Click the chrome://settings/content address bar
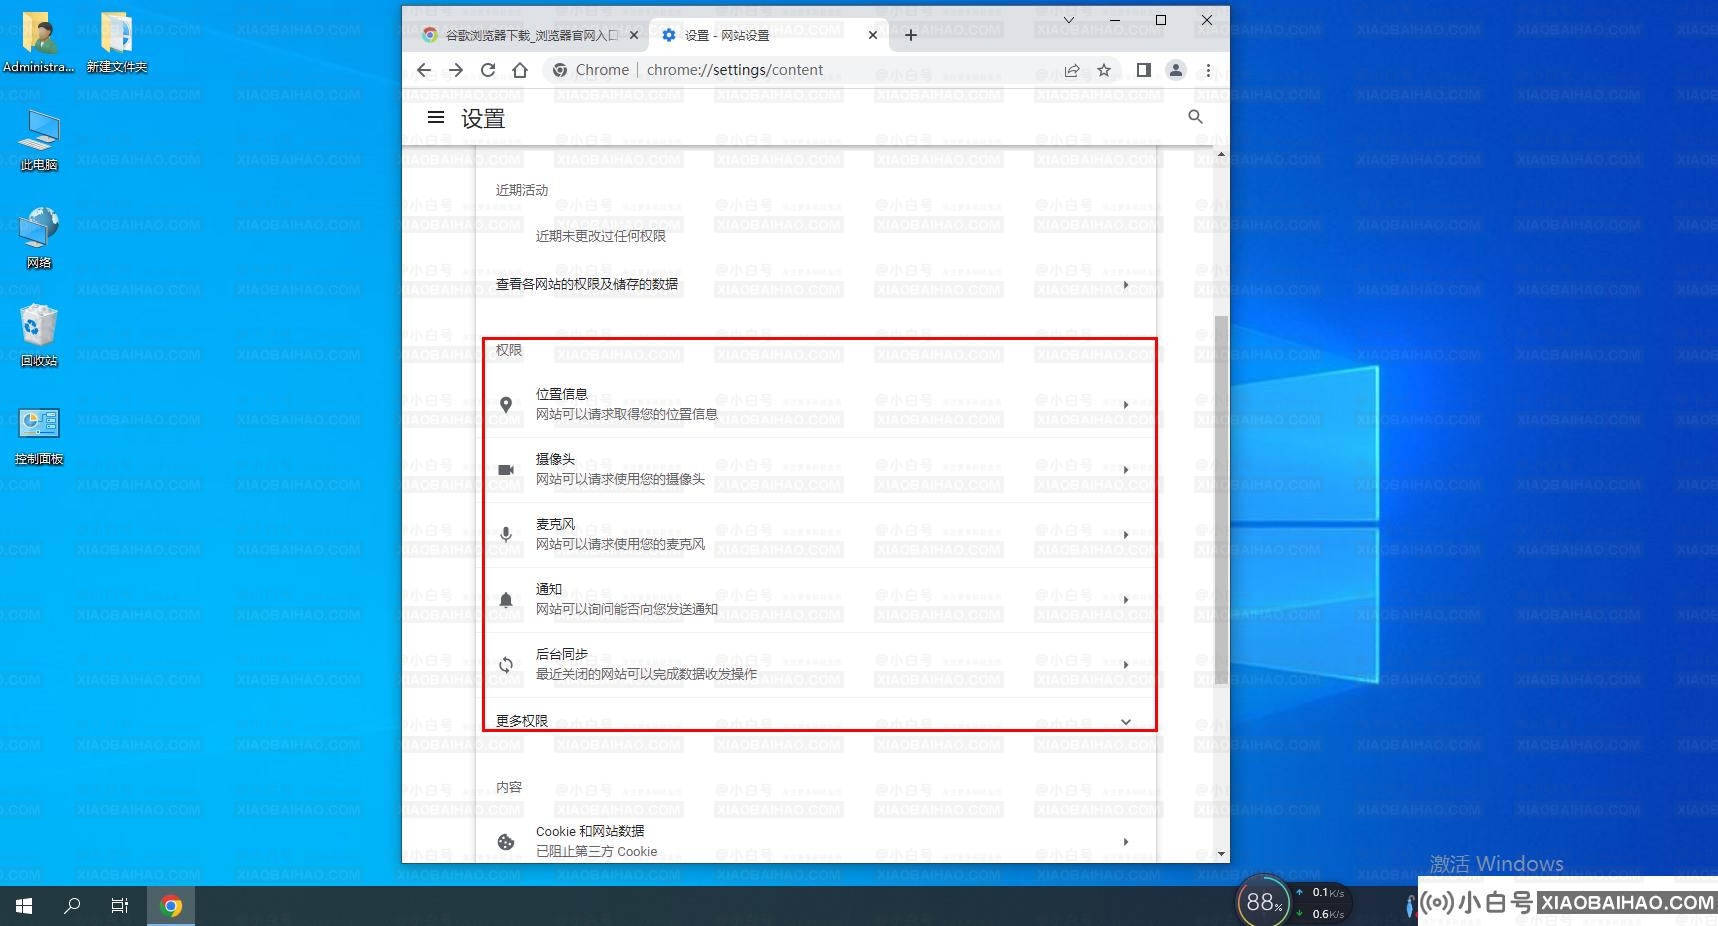The image size is (1718, 926). click(x=735, y=70)
